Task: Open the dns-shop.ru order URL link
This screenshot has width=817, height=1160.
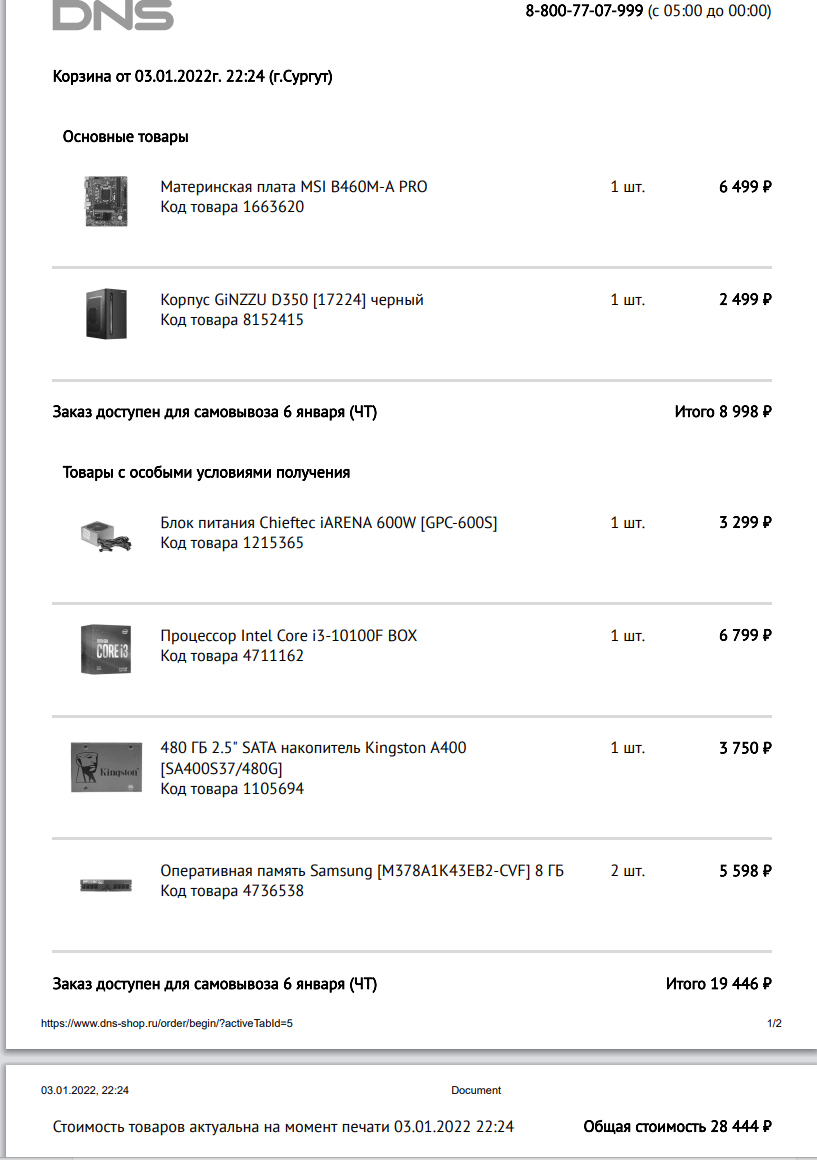Action: 166,1024
